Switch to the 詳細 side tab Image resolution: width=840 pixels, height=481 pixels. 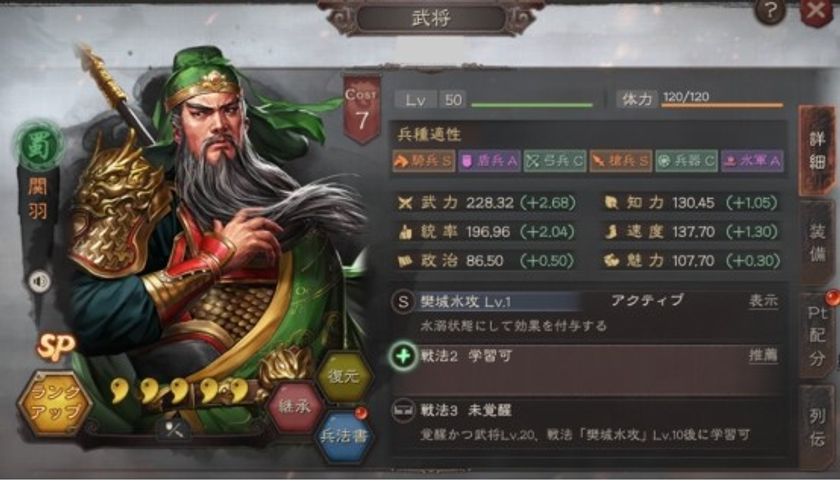coord(816,151)
